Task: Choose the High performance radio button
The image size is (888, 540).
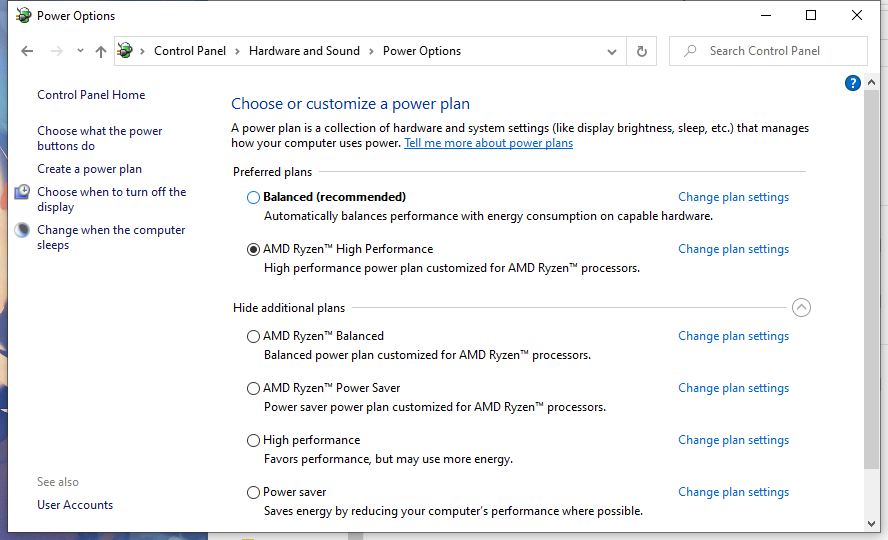Action: point(254,440)
